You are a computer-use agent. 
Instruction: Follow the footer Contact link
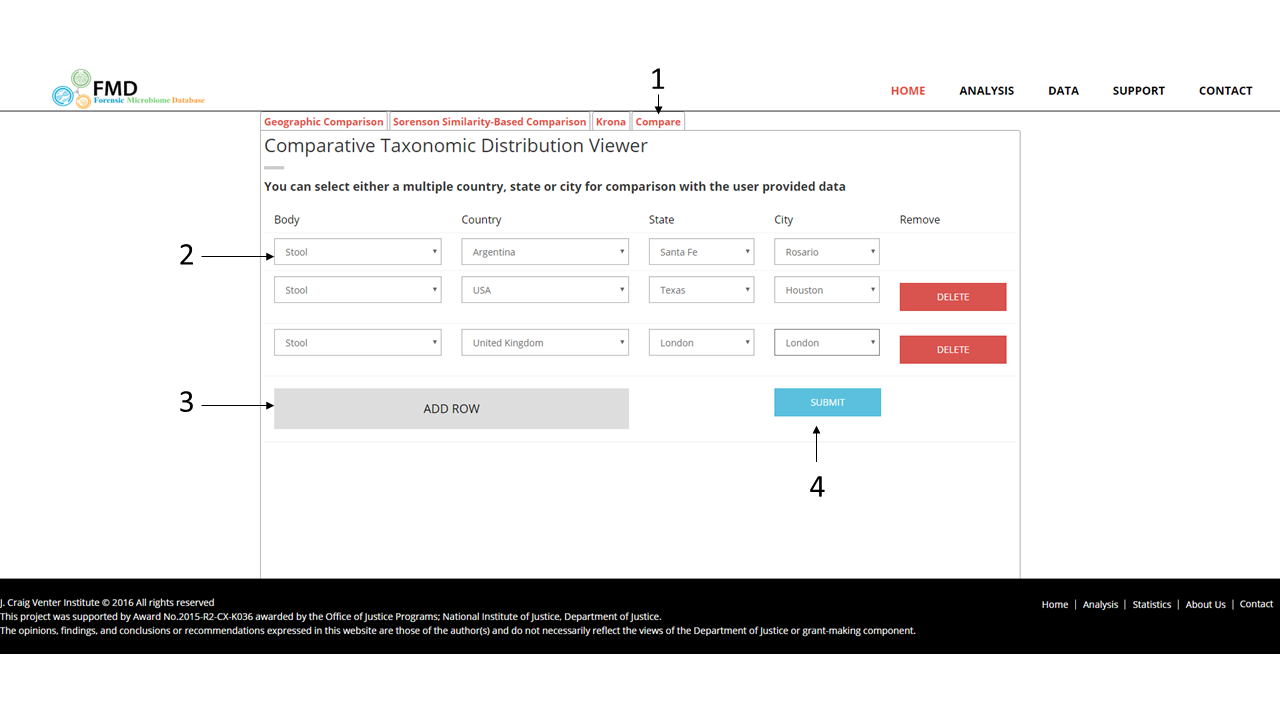pos(1256,604)
